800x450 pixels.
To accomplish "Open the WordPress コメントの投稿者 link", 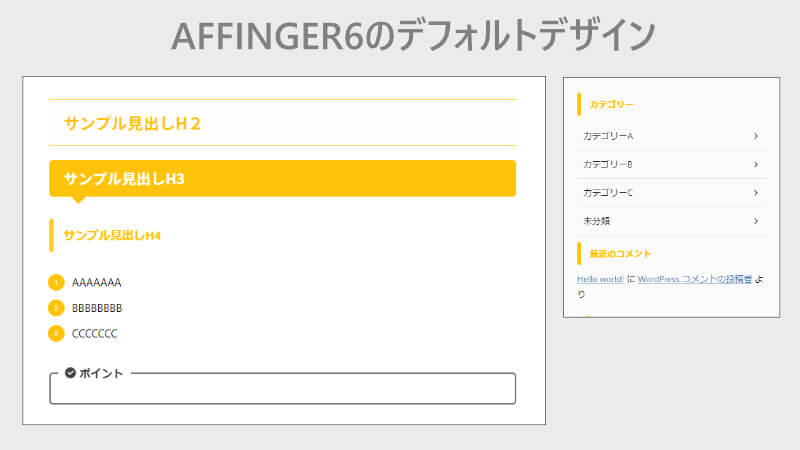I will [695, 279].
